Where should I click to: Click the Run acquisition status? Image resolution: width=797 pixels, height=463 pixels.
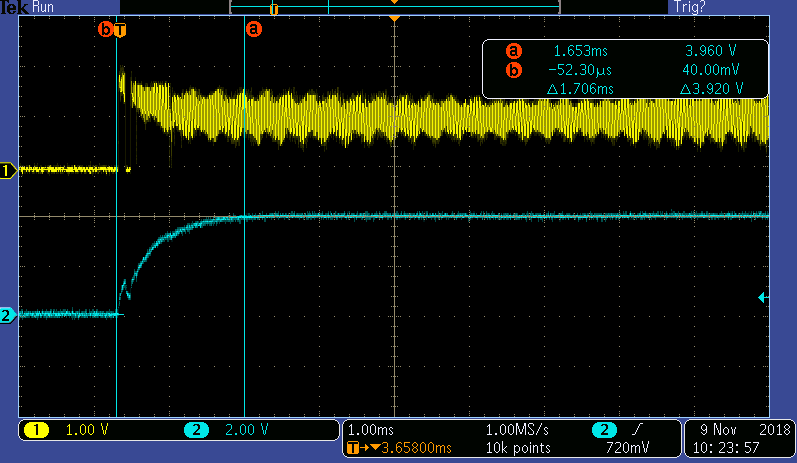[44, 7]
